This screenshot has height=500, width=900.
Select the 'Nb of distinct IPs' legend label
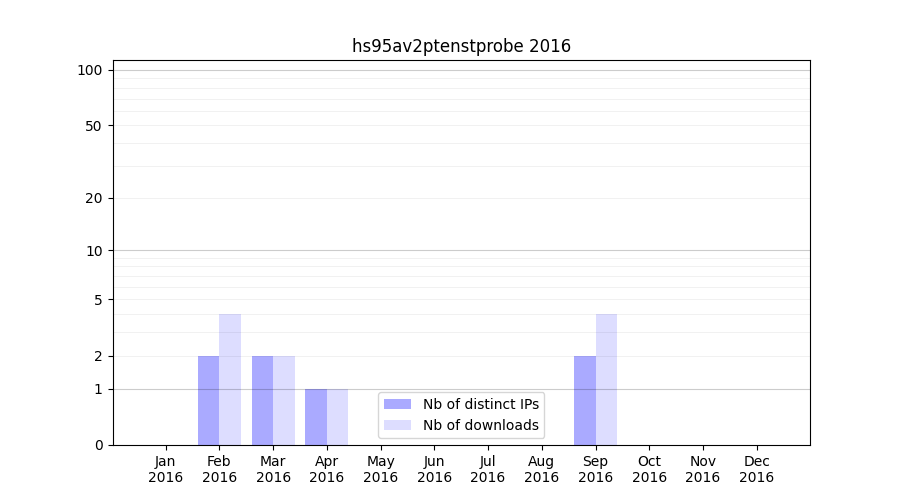pos(480,404)
